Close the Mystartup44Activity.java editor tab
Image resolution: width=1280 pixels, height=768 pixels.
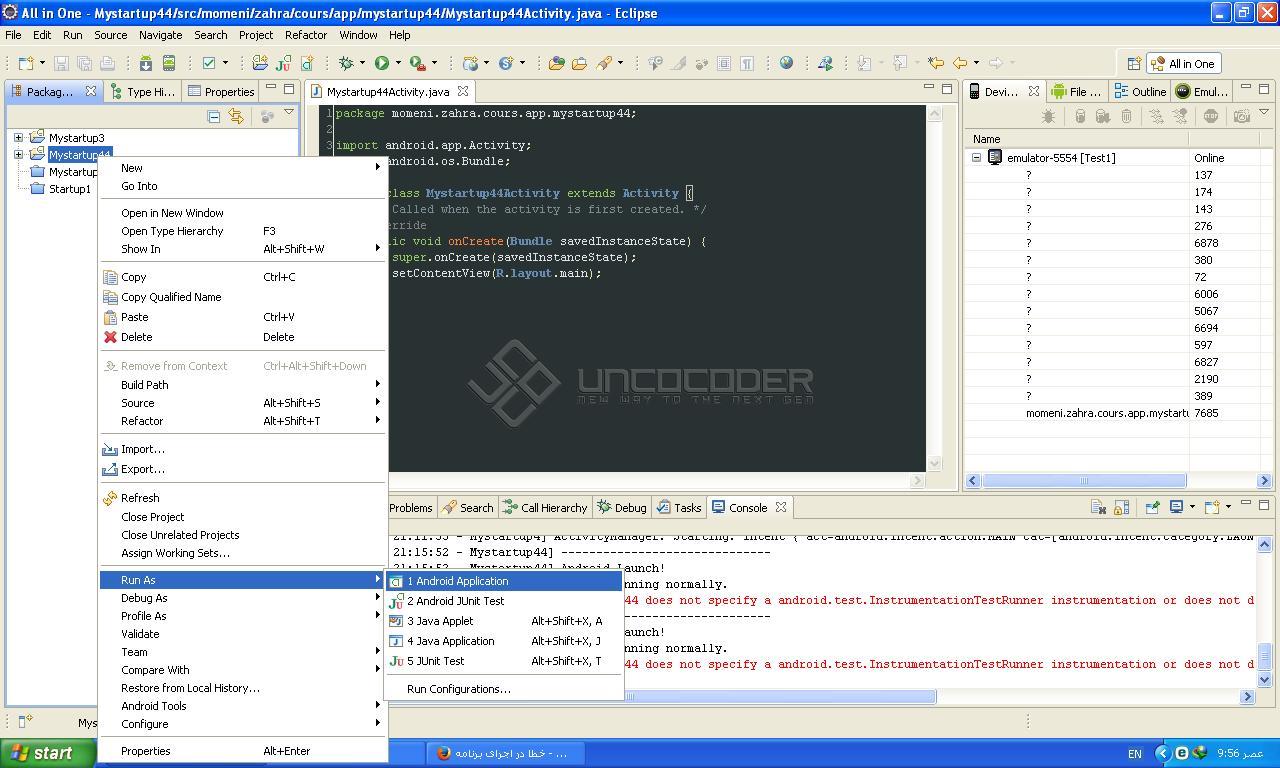pyautogui.click(x=462, y=92)
